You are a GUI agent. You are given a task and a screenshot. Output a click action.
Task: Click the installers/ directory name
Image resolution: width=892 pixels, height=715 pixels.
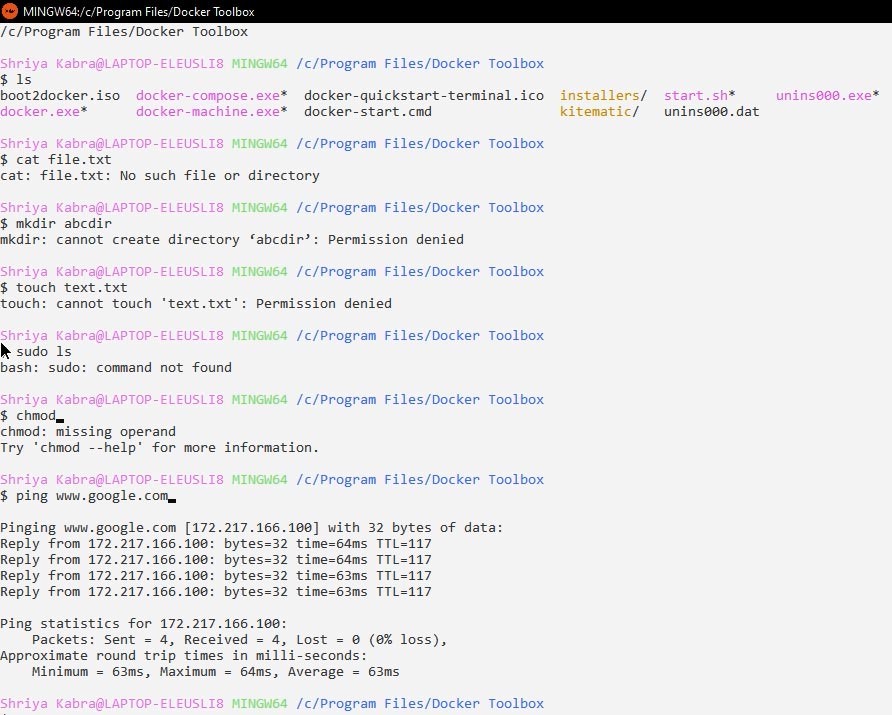[x=603, y=96]
